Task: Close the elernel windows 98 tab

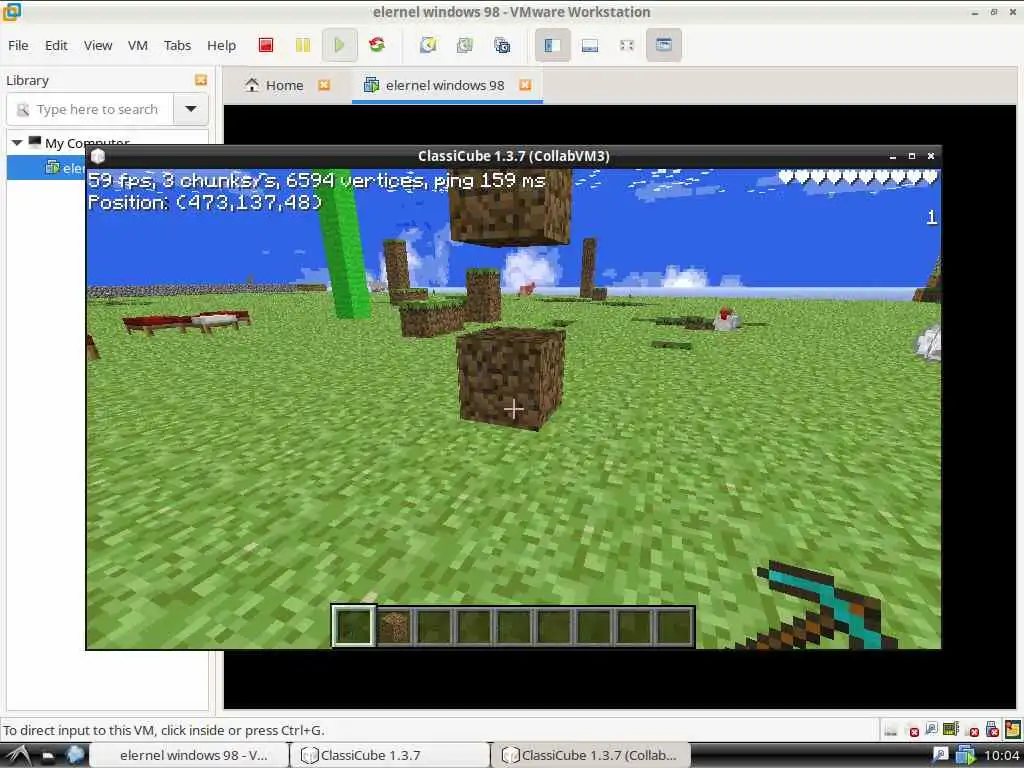Action: [x=525, y=85]
